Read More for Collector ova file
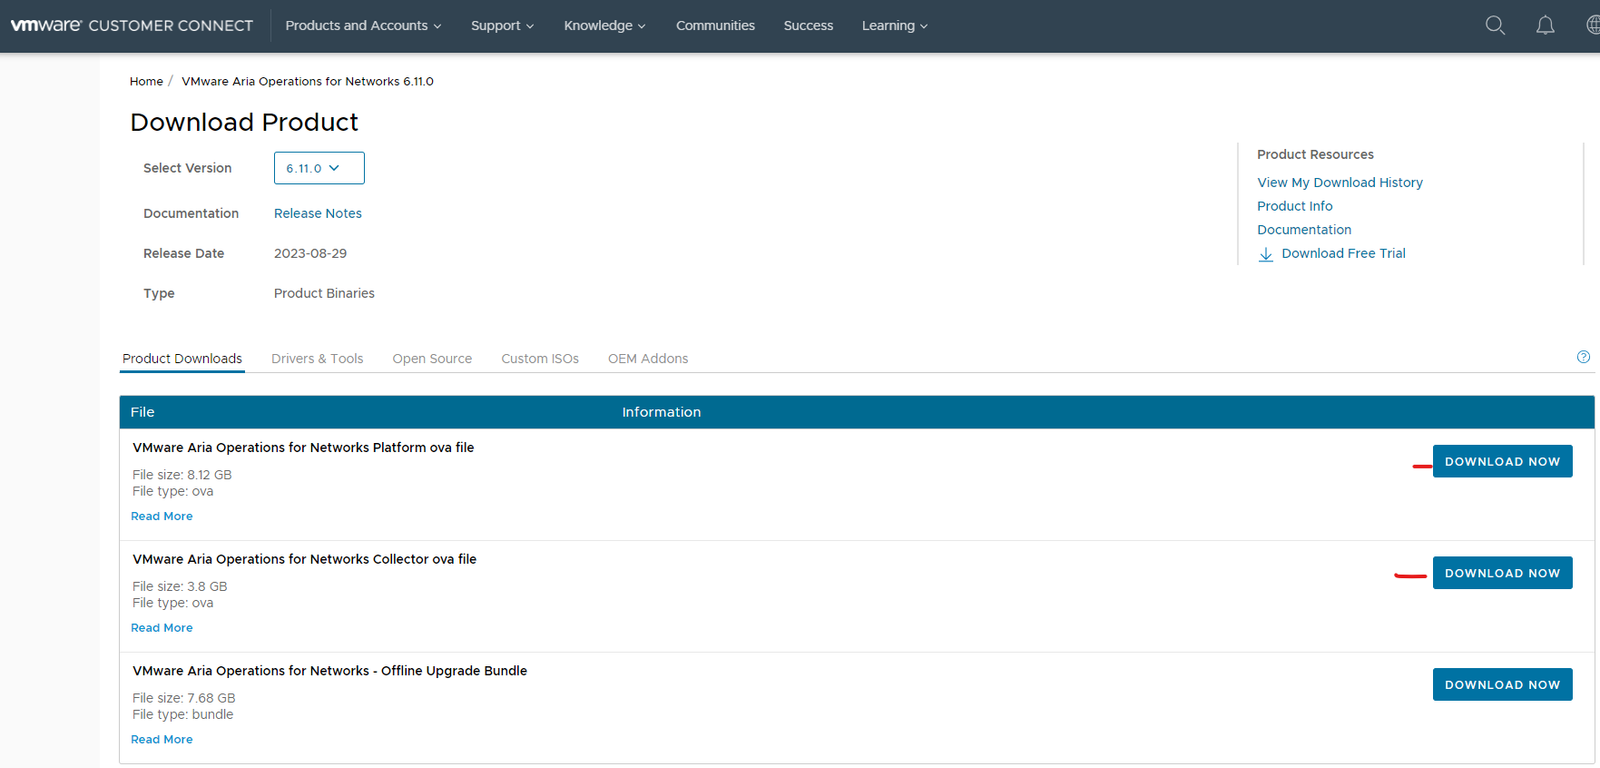The image size is (1600, 768). pyautogui.click(x=162, y=628)
